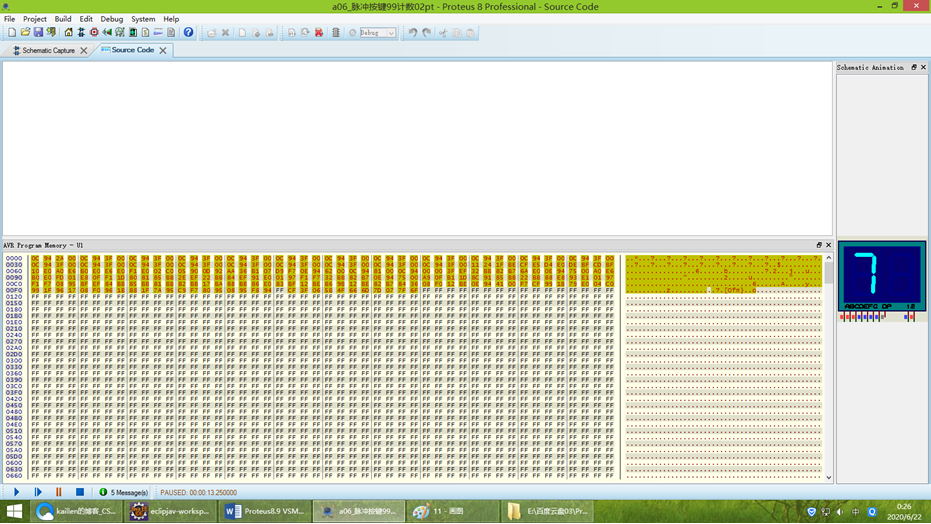This screenshot has width=931, height=524.
Task: Open the Paint '11 - 画图' taskbar window
Action: 452,511
